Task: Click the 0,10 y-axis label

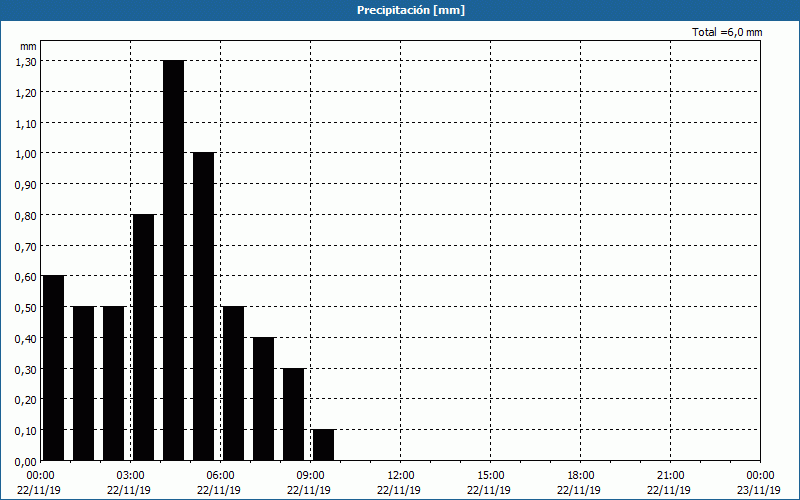Action: pyautogui.click(x=26, y=431)
